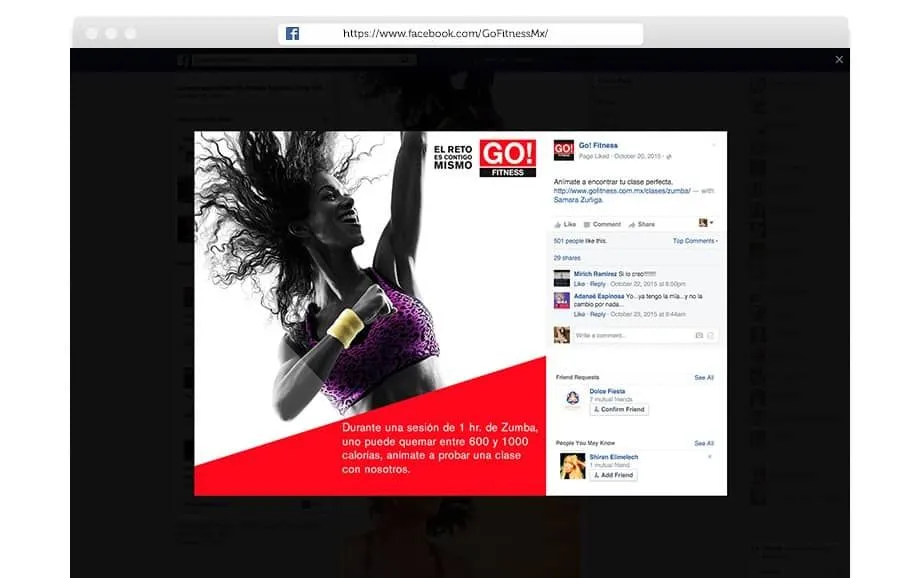See All friend requests
The width and height of the screenshot is (924, 578).
tap(704, 378)
